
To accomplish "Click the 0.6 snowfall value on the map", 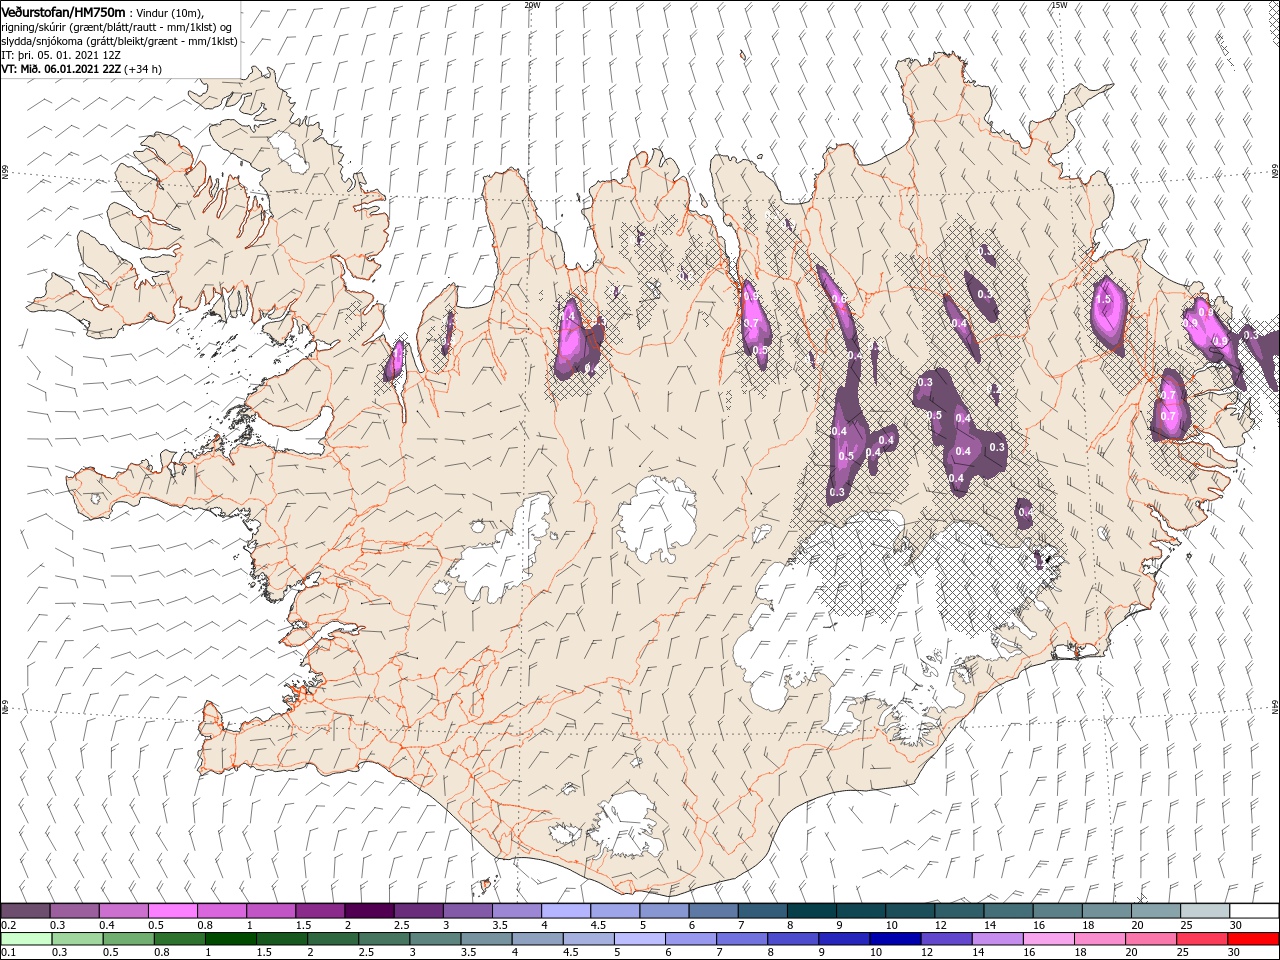I will tap(839, 299).
